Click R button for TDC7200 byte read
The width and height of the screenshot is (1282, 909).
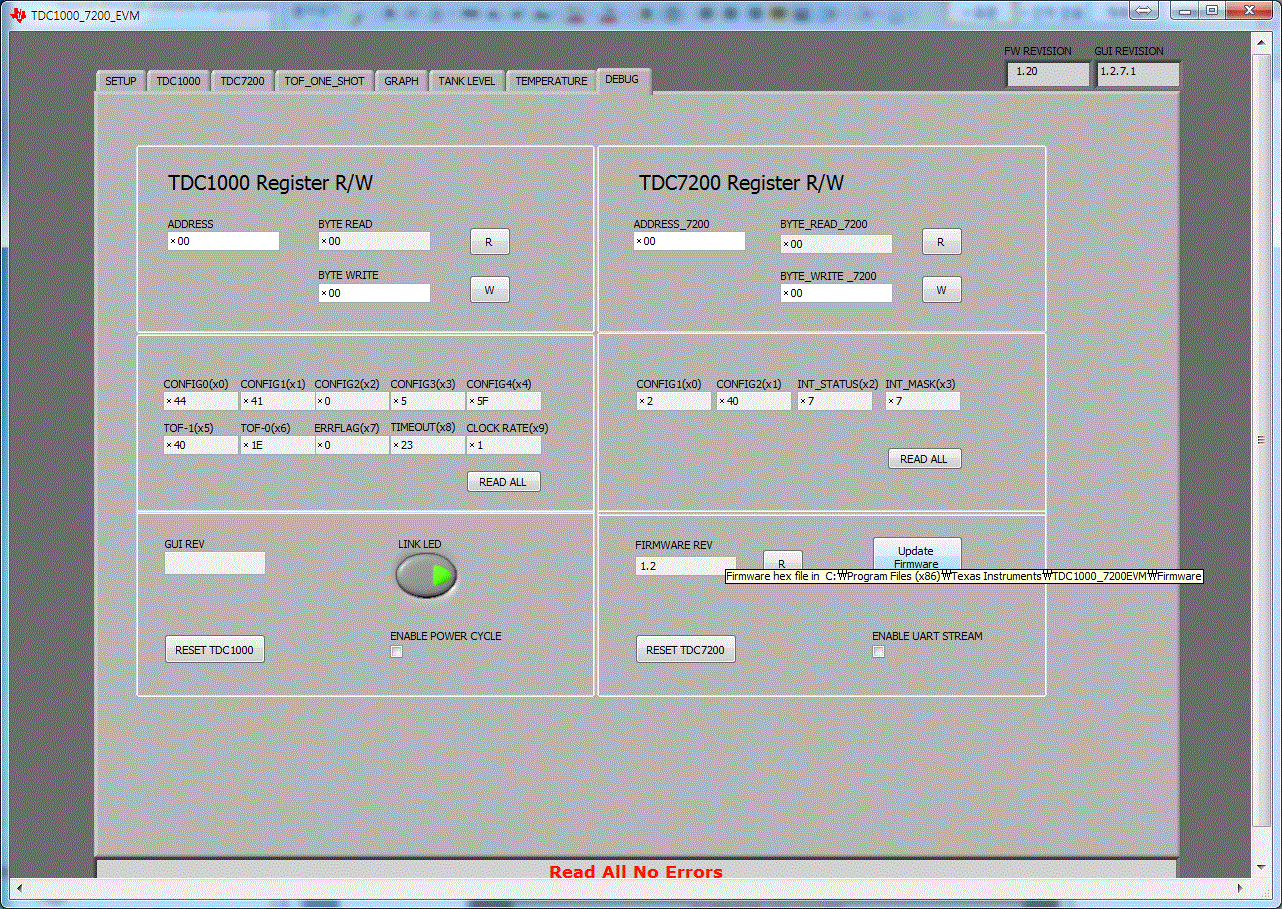tap(941, 242)
